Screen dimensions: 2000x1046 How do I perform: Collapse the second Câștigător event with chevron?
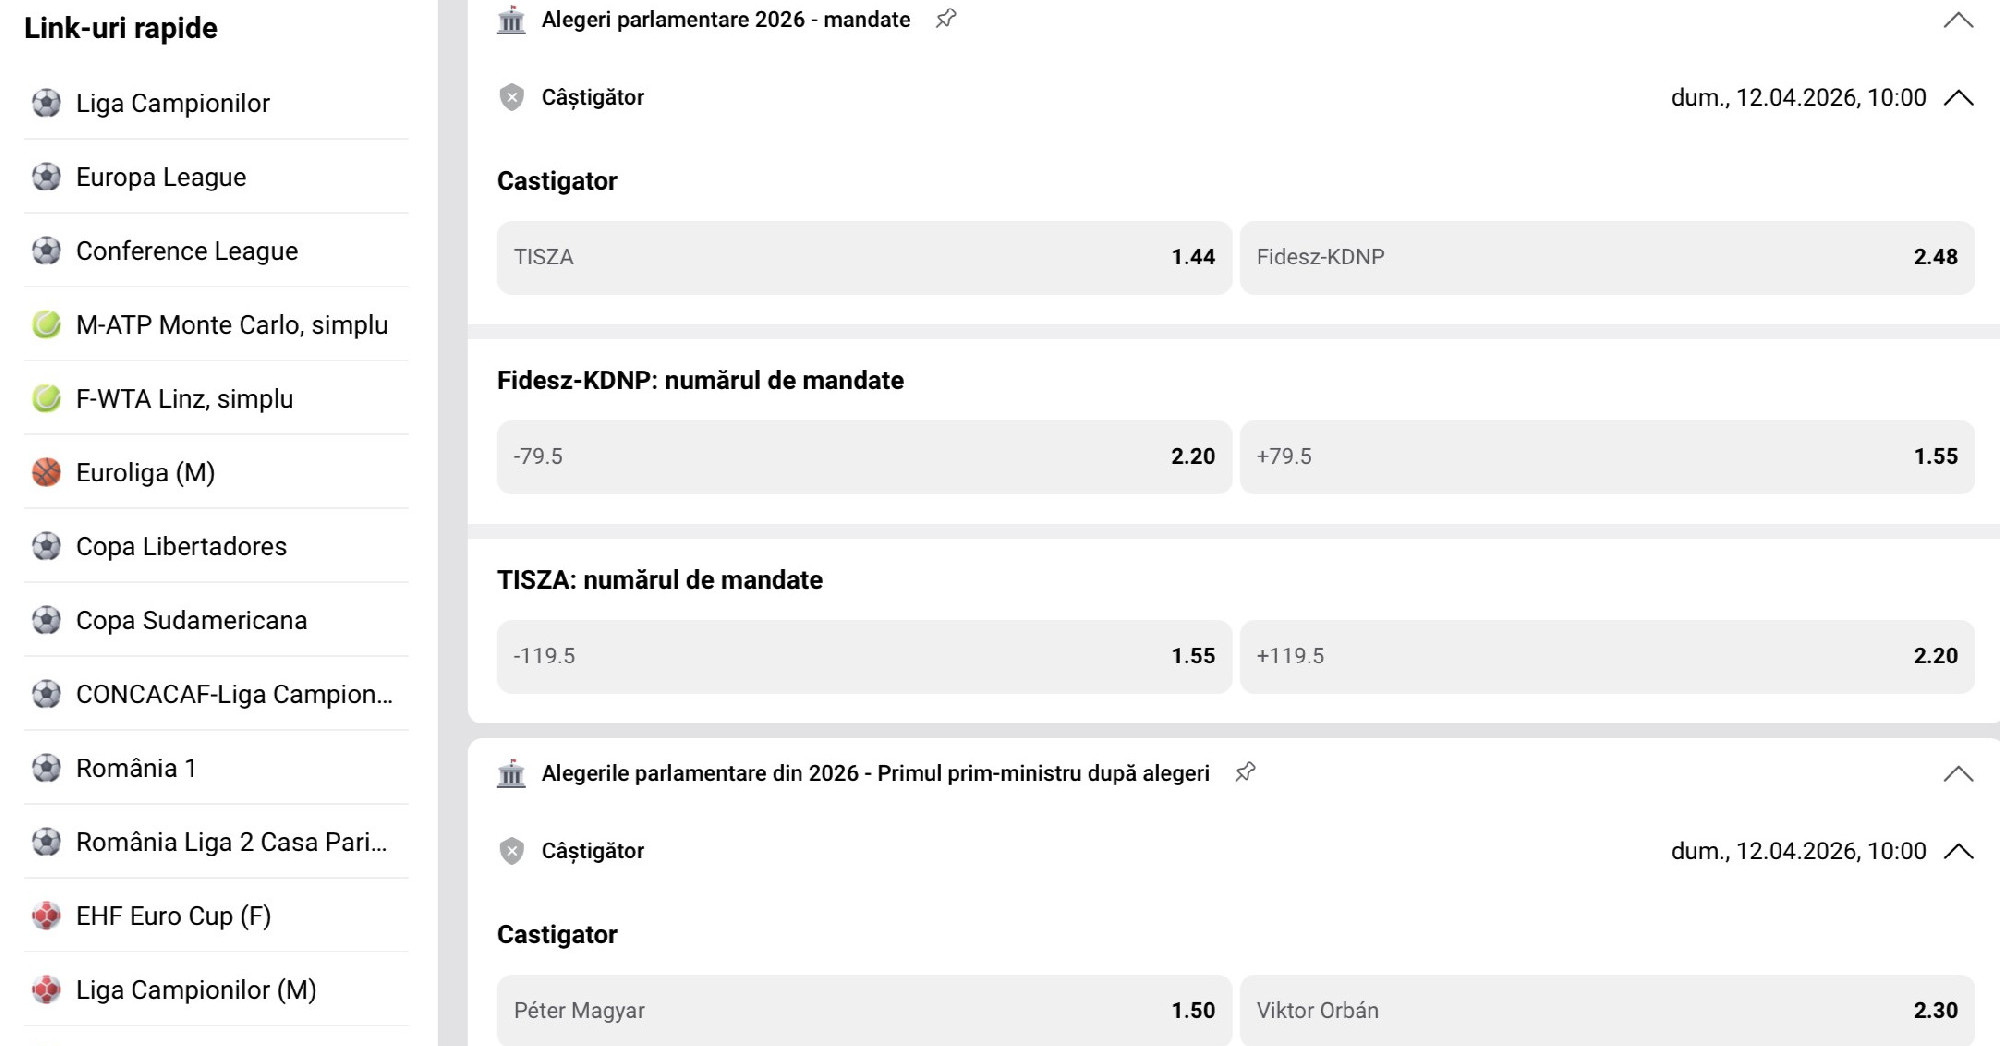[1958, 851]
